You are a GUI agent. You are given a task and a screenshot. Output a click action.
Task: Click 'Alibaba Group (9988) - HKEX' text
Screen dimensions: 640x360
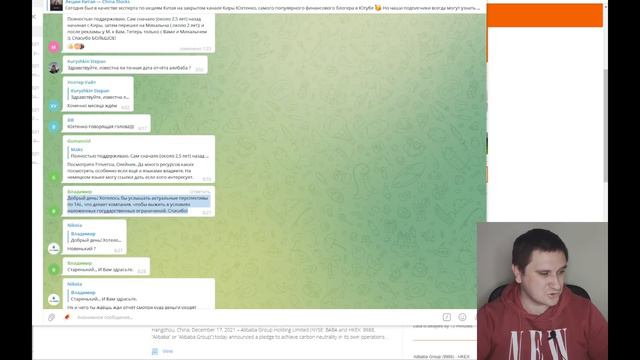click(442, 356)
